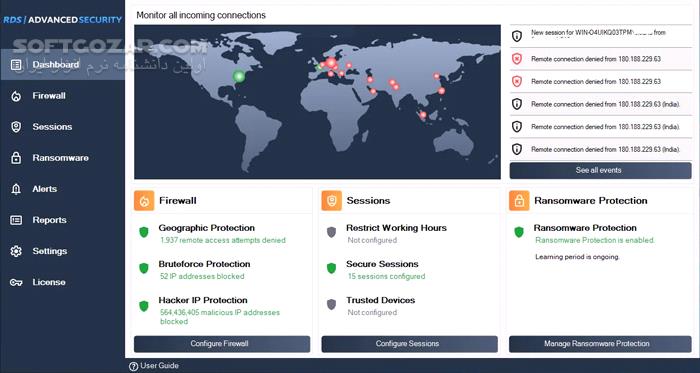Open the Dashboard menu item
This screenshot has height=373, width=700.
(x=62, y=65)
